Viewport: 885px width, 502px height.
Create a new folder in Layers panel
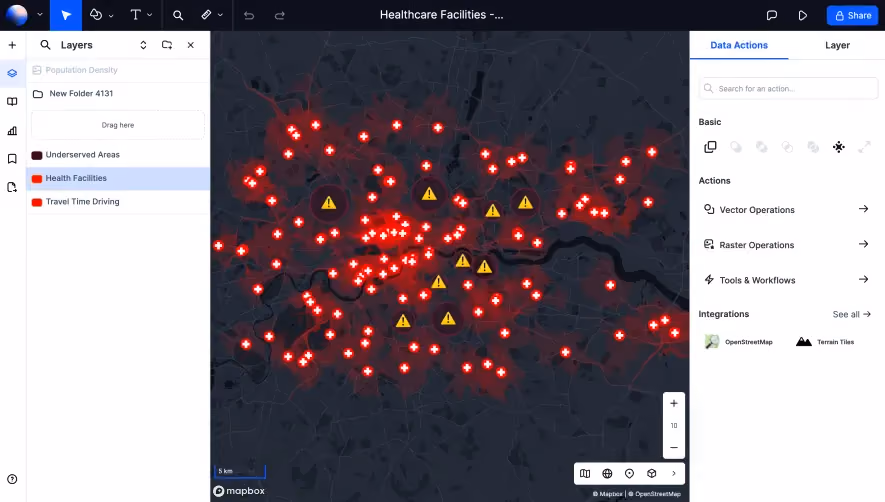[x=167, y=45]
